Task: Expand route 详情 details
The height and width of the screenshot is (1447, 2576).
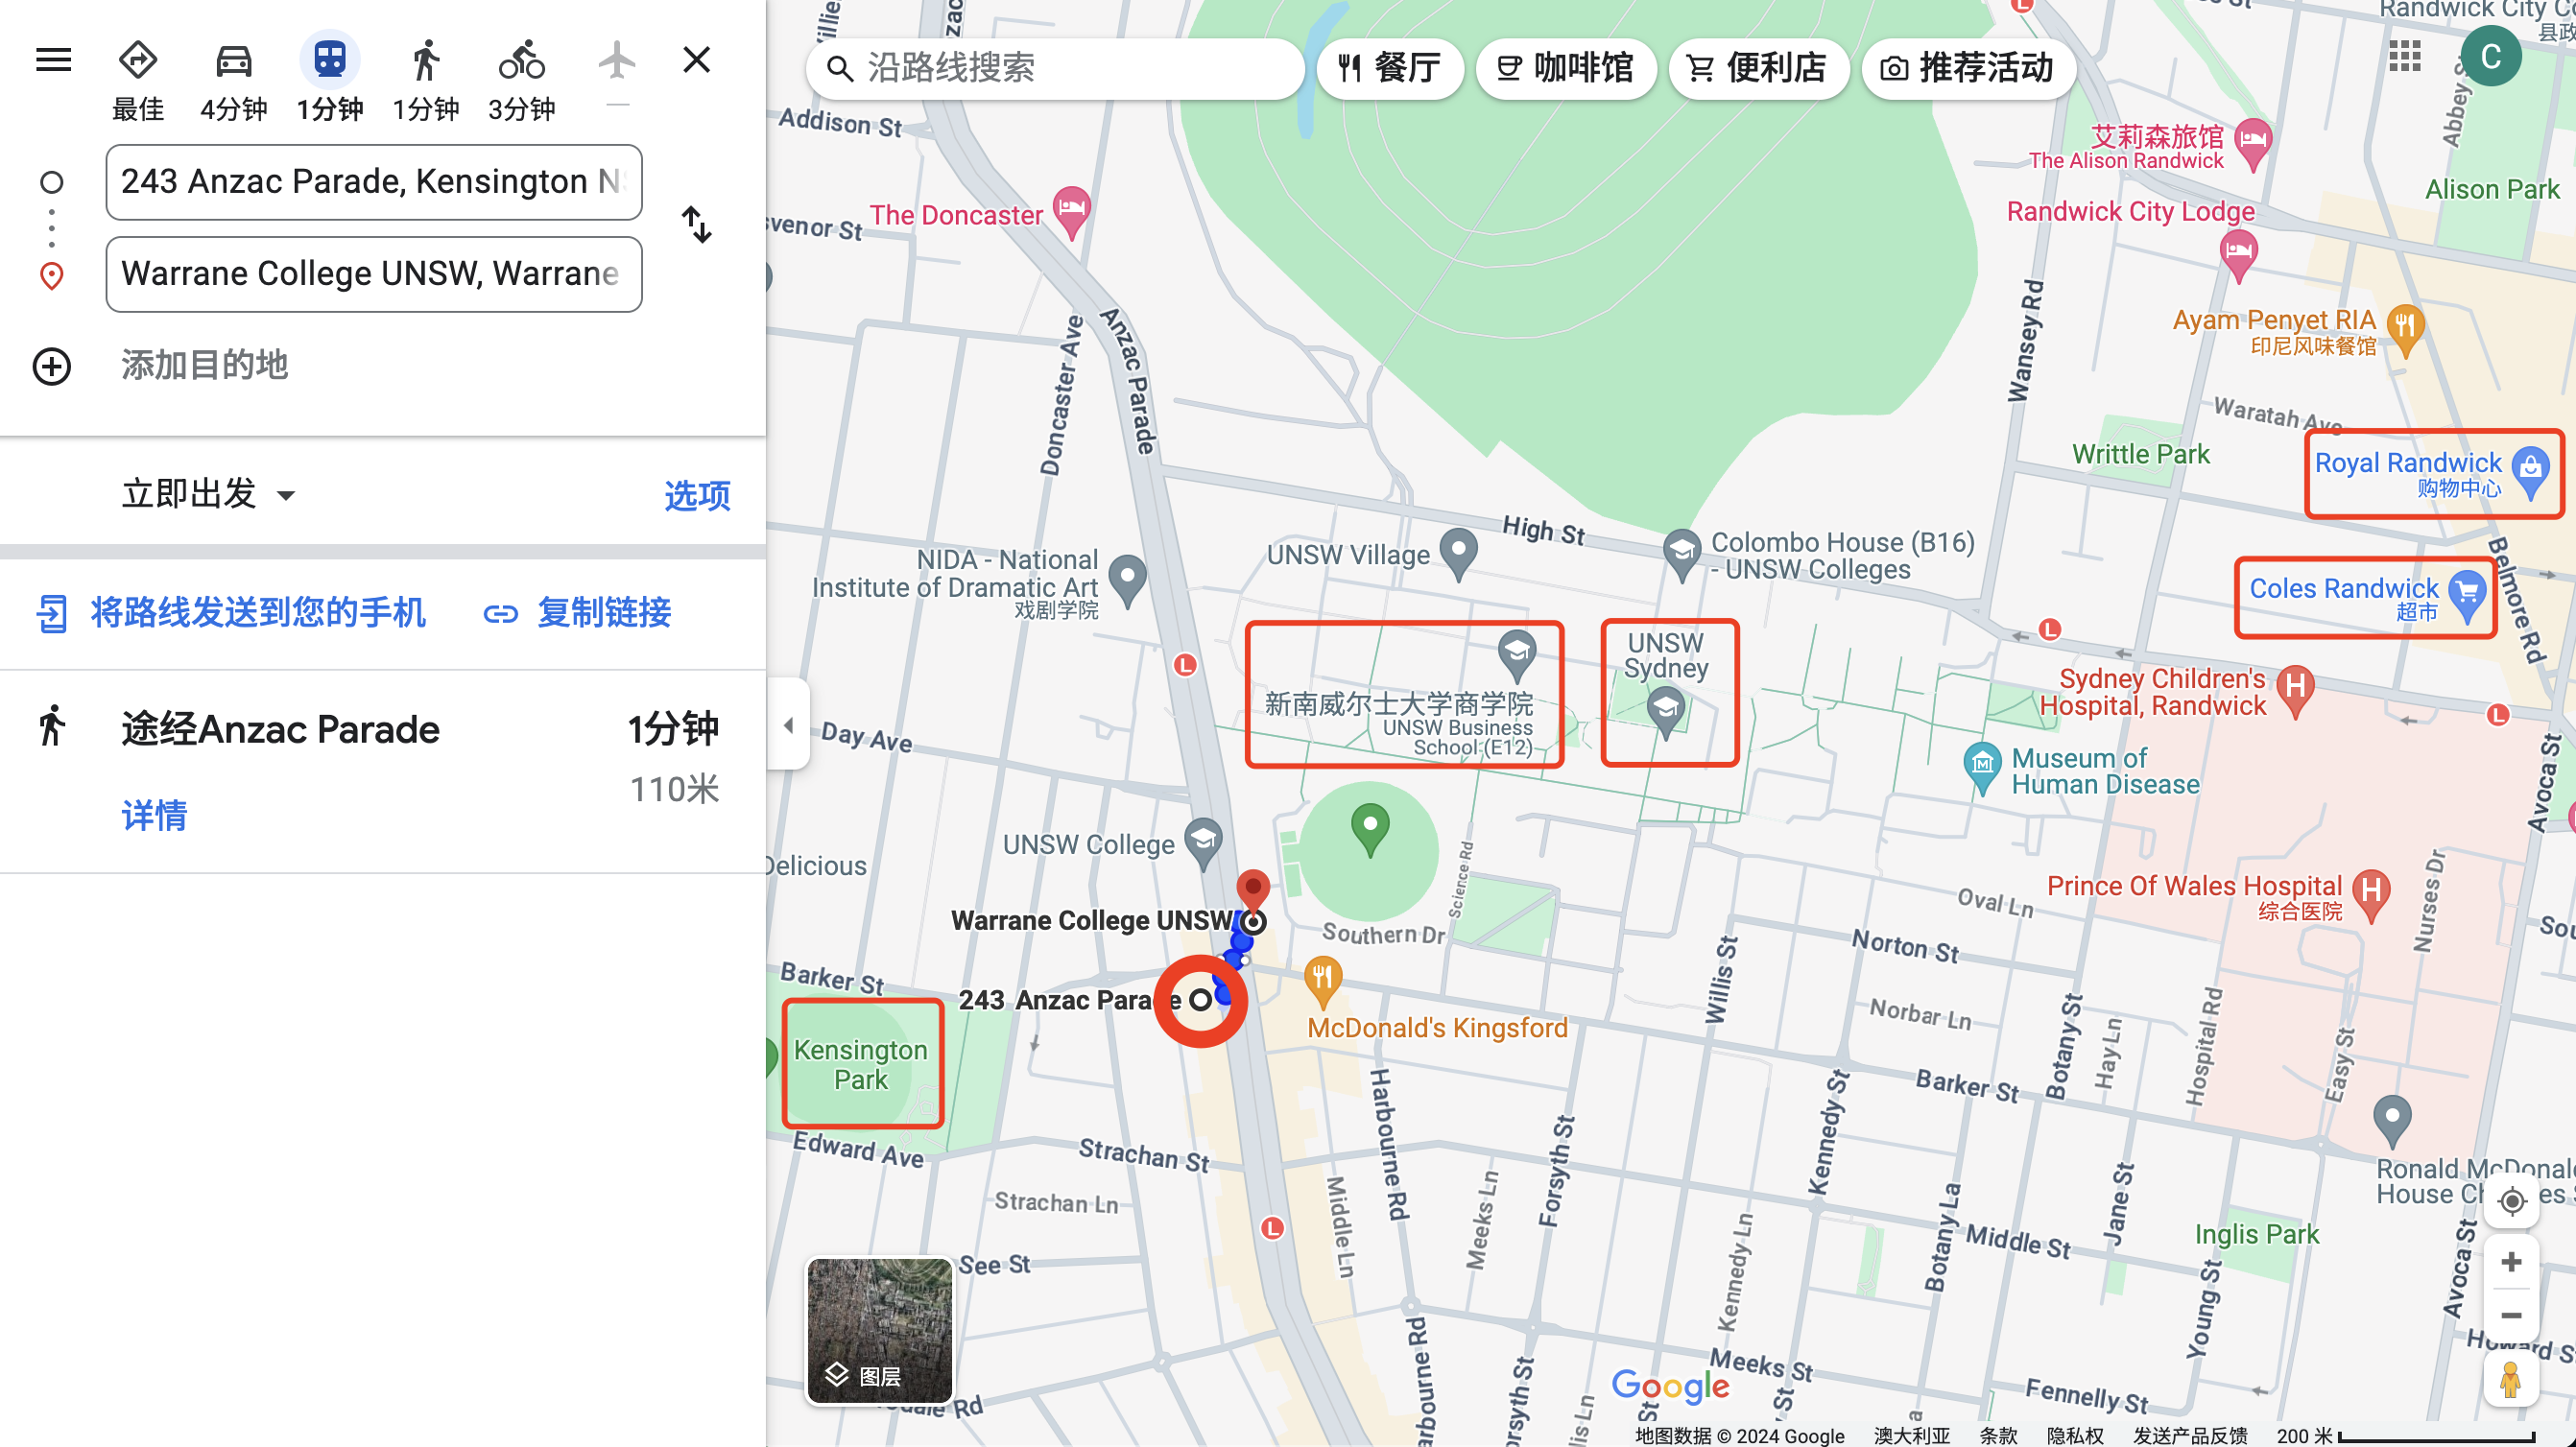Action: [x=154, y=816]
